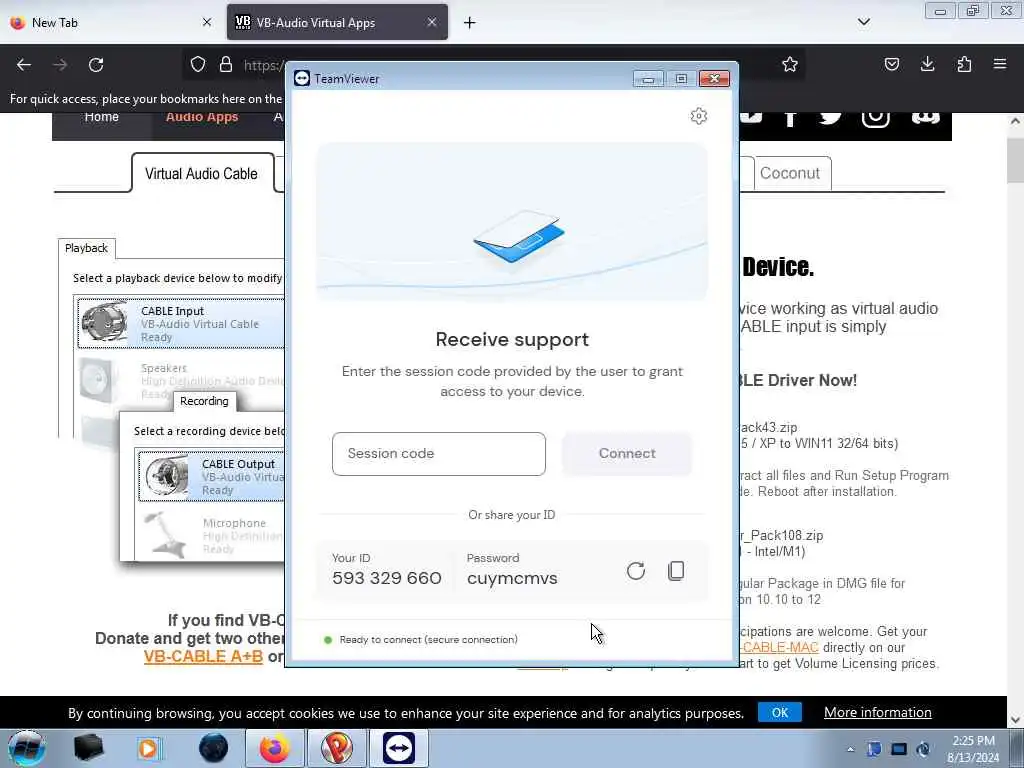The height and width of the screenshot is (768, 1024).
Task: Open the Audio Apps menu item
Action: click(x=201, y=119)
